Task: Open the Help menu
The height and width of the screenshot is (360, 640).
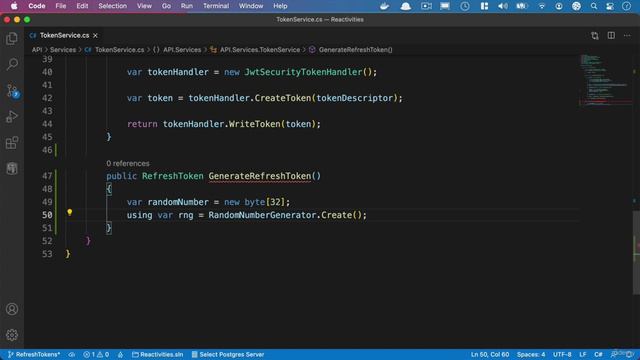Action: tap(280, 6)
